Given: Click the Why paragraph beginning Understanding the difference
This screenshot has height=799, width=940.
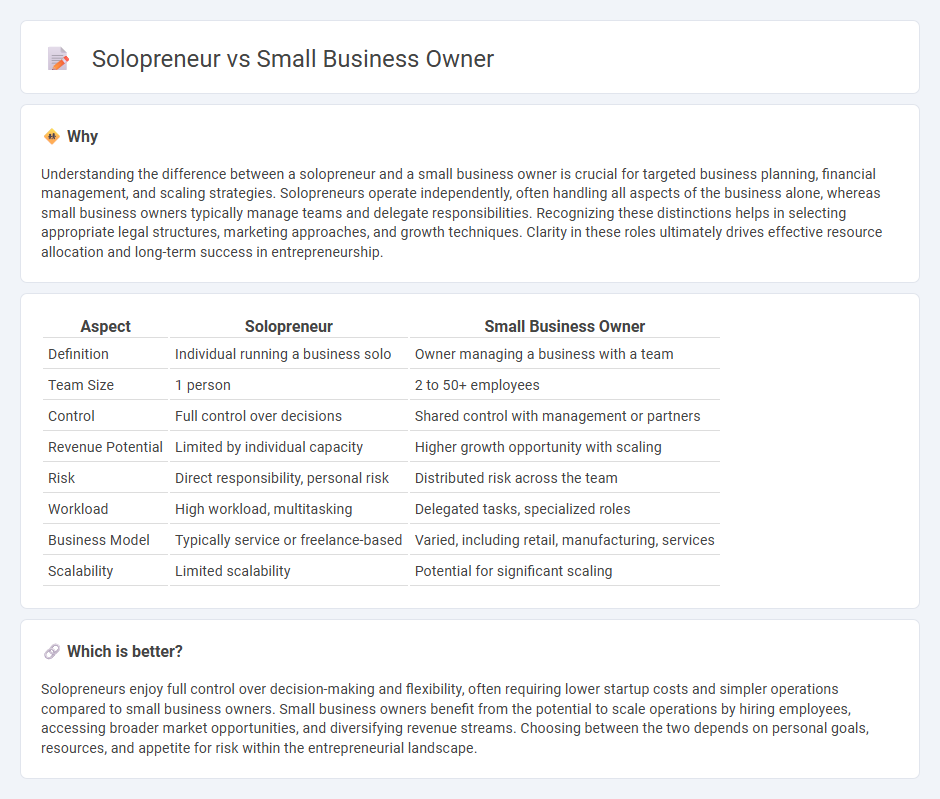Looking at the screenshot, I should coord(462,213).
